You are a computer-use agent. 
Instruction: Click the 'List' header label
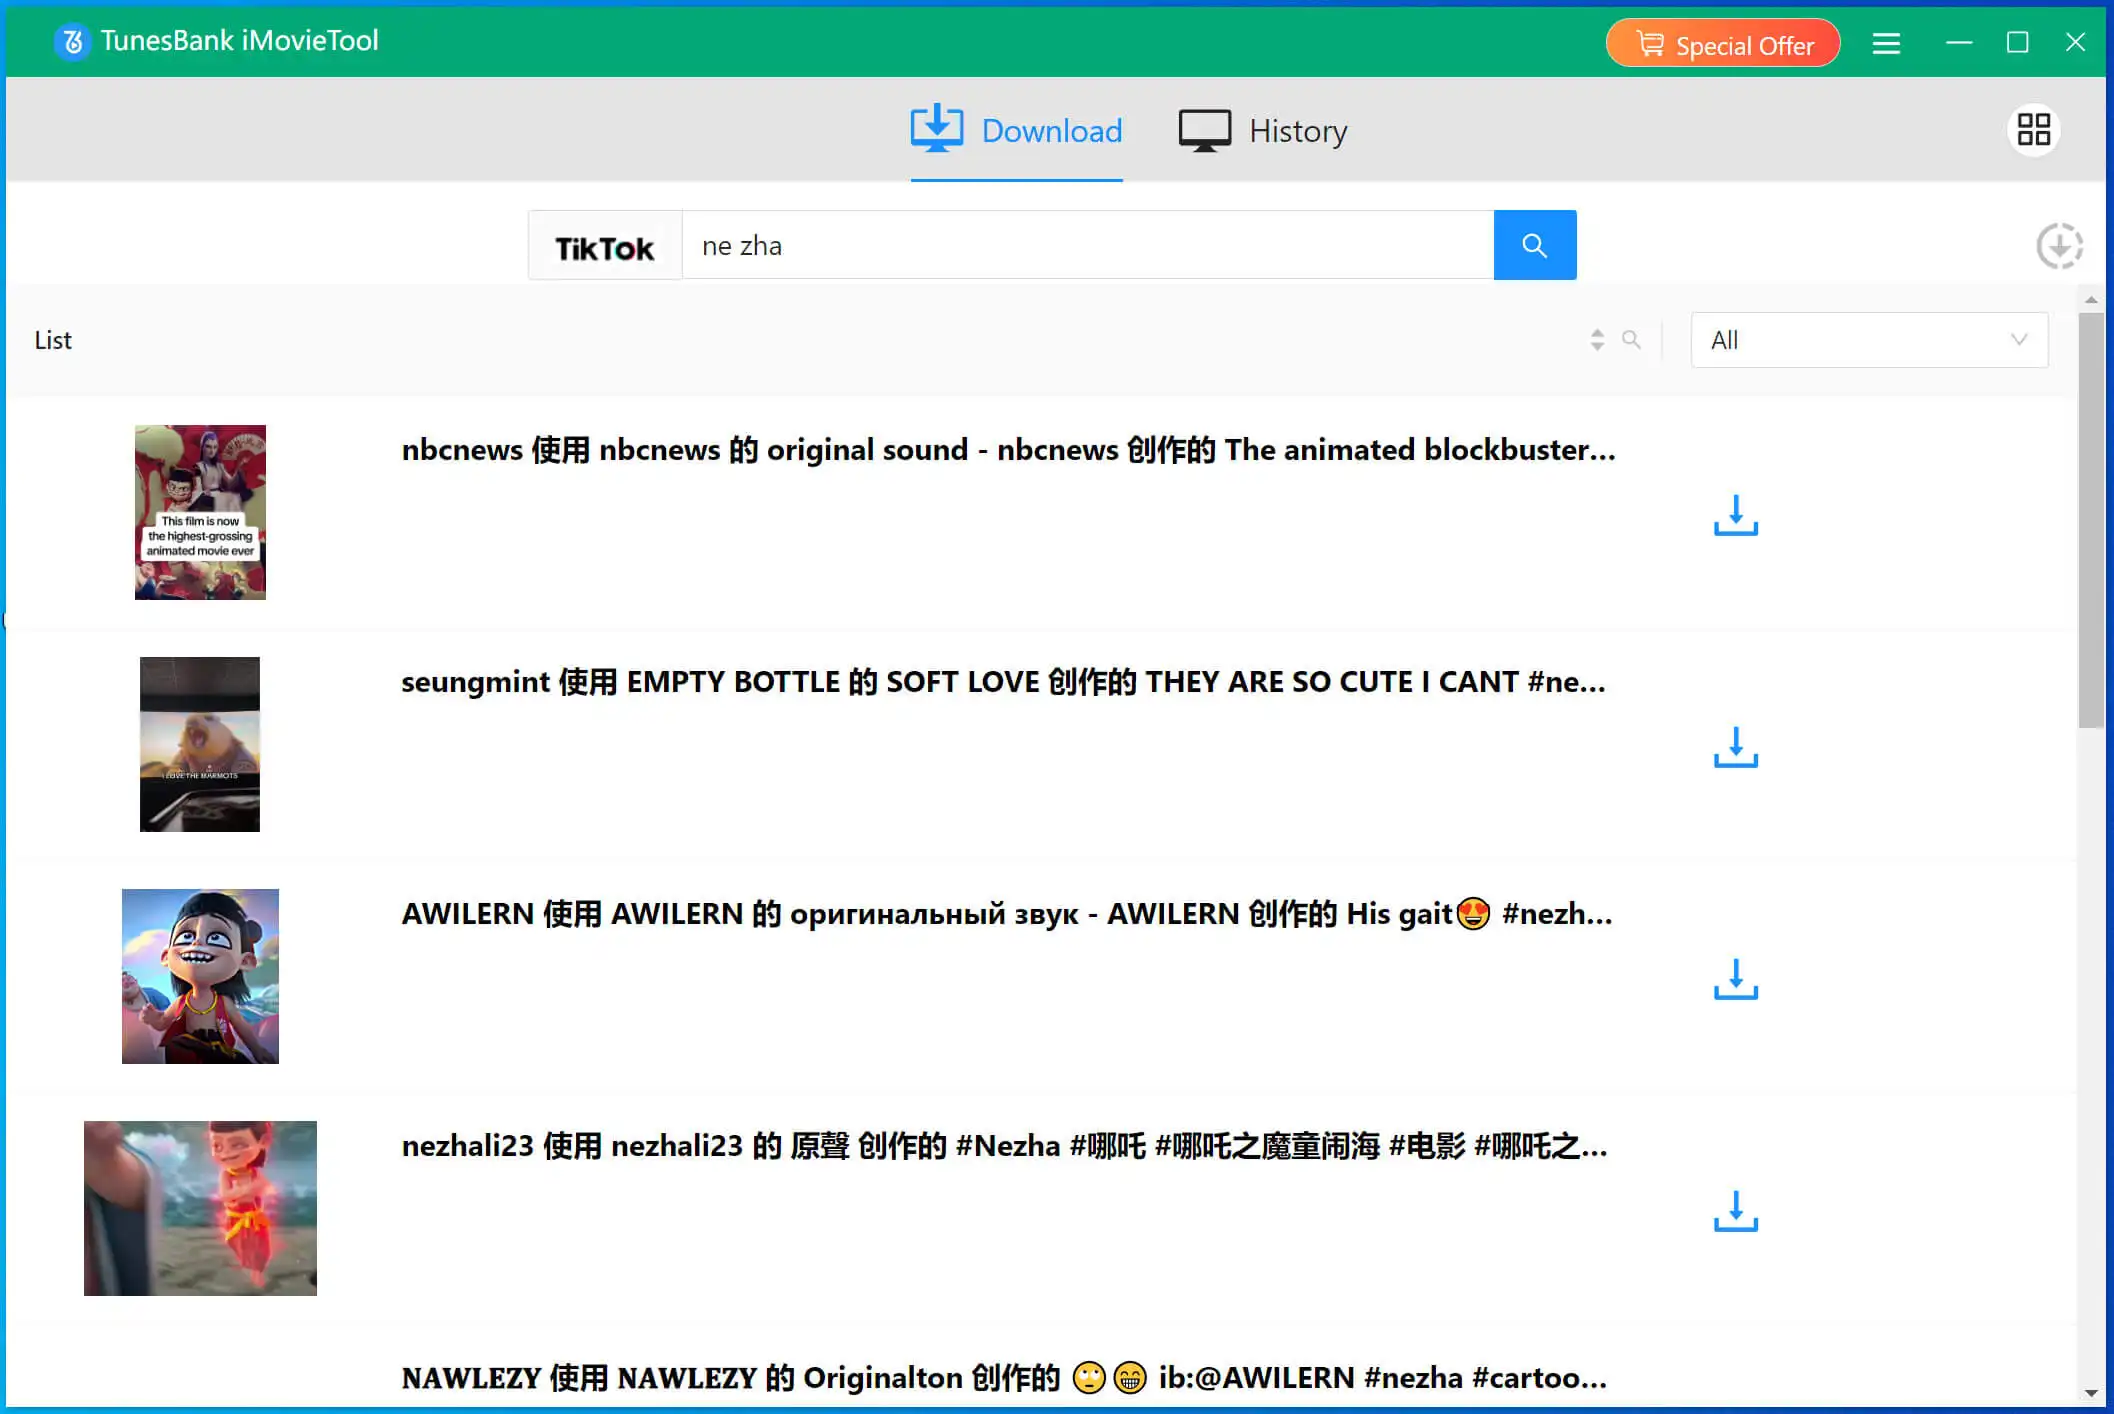pyautogui.click(x=53, y=340)
